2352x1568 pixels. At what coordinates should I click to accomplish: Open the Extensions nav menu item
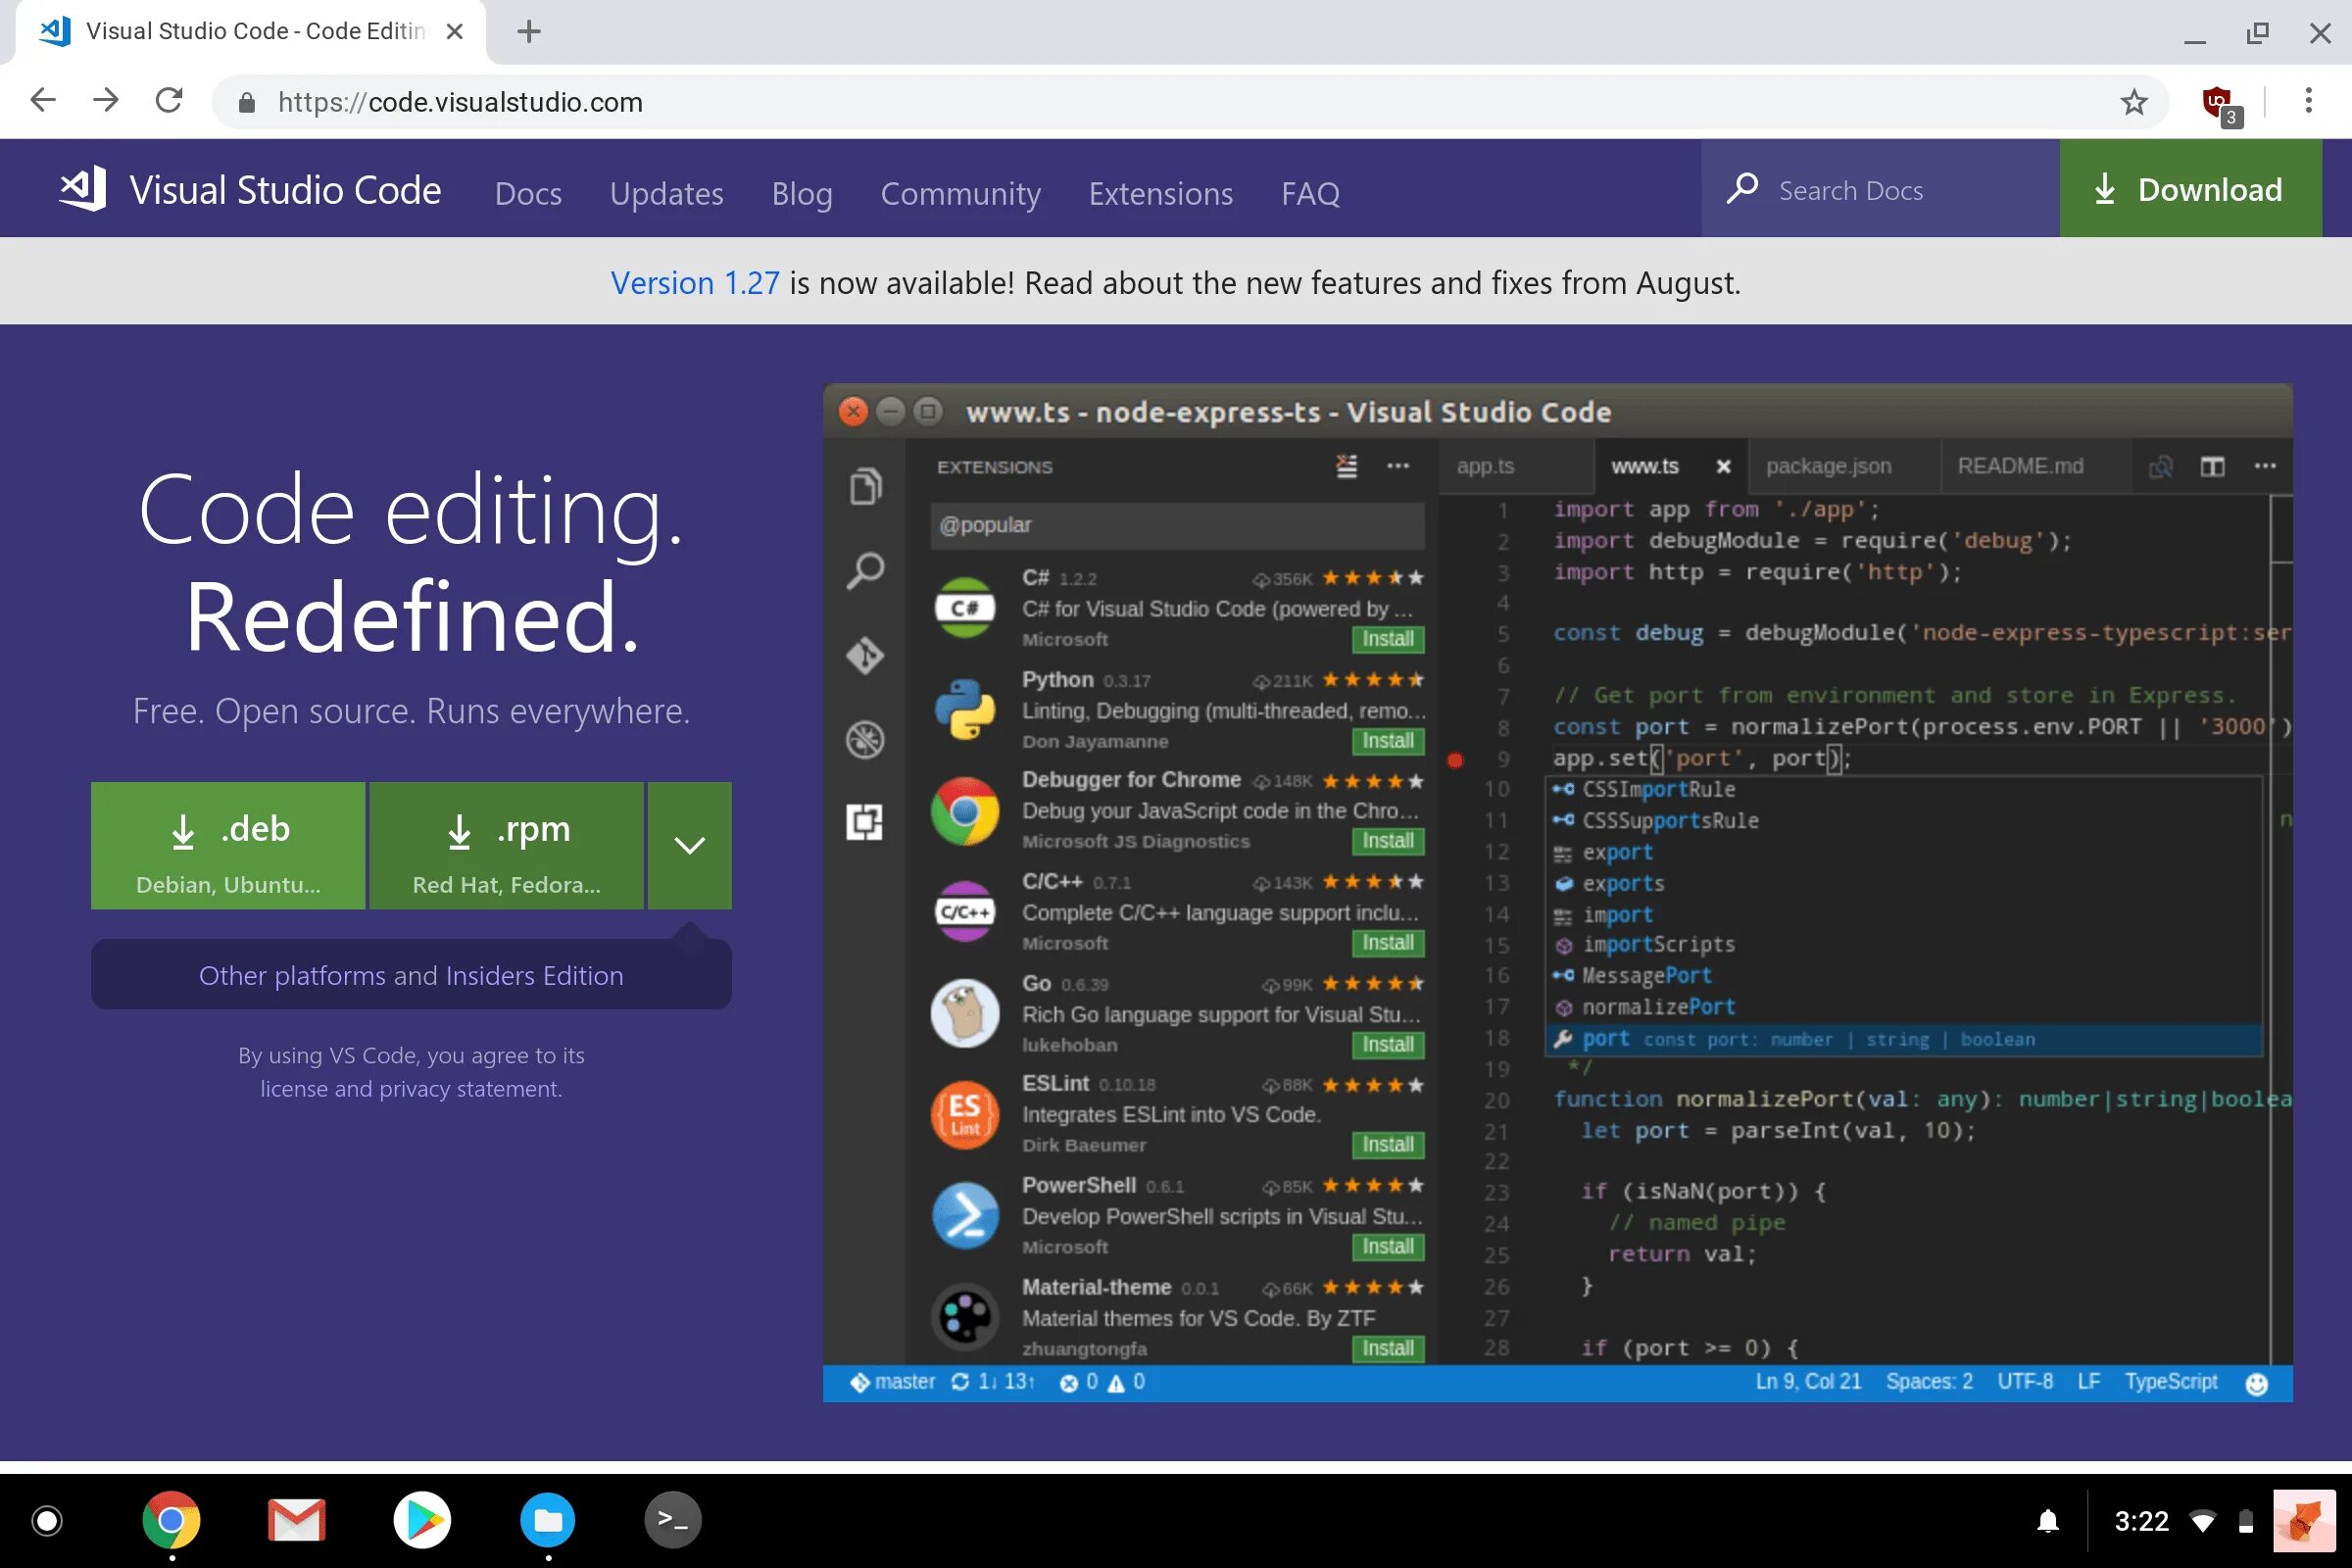pos(1160,193)
